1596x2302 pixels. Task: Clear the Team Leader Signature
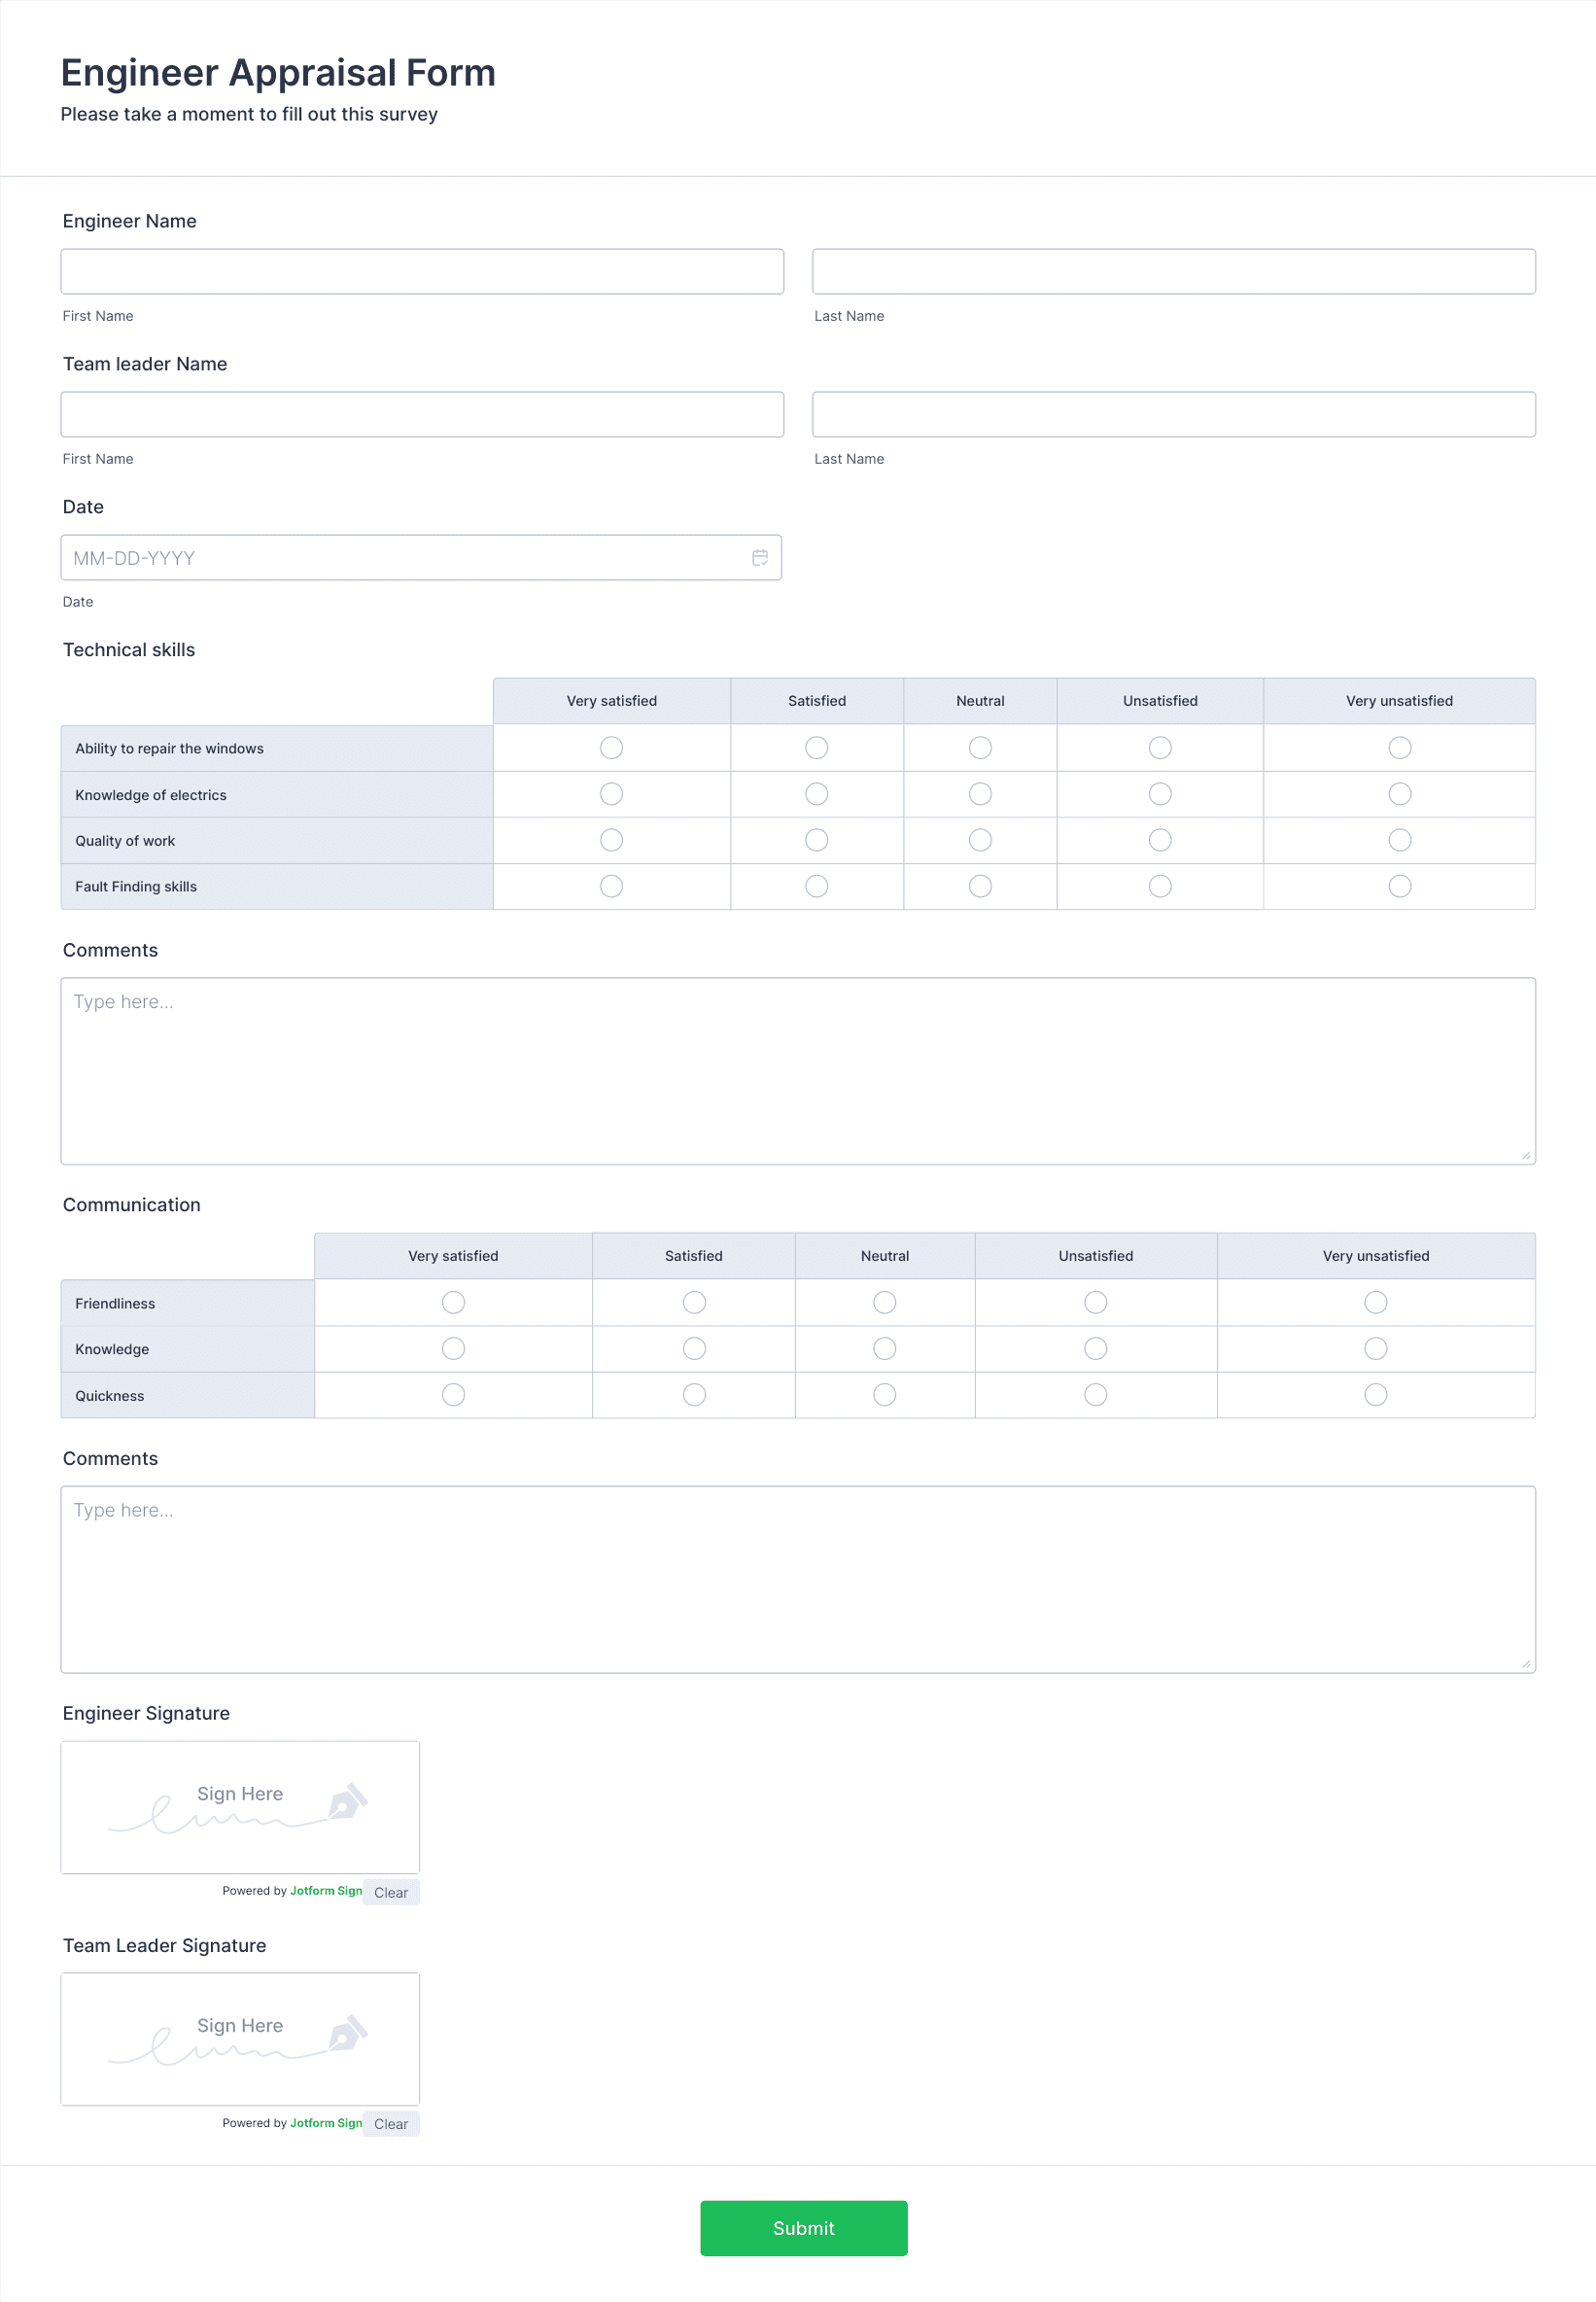(391, 2124)
